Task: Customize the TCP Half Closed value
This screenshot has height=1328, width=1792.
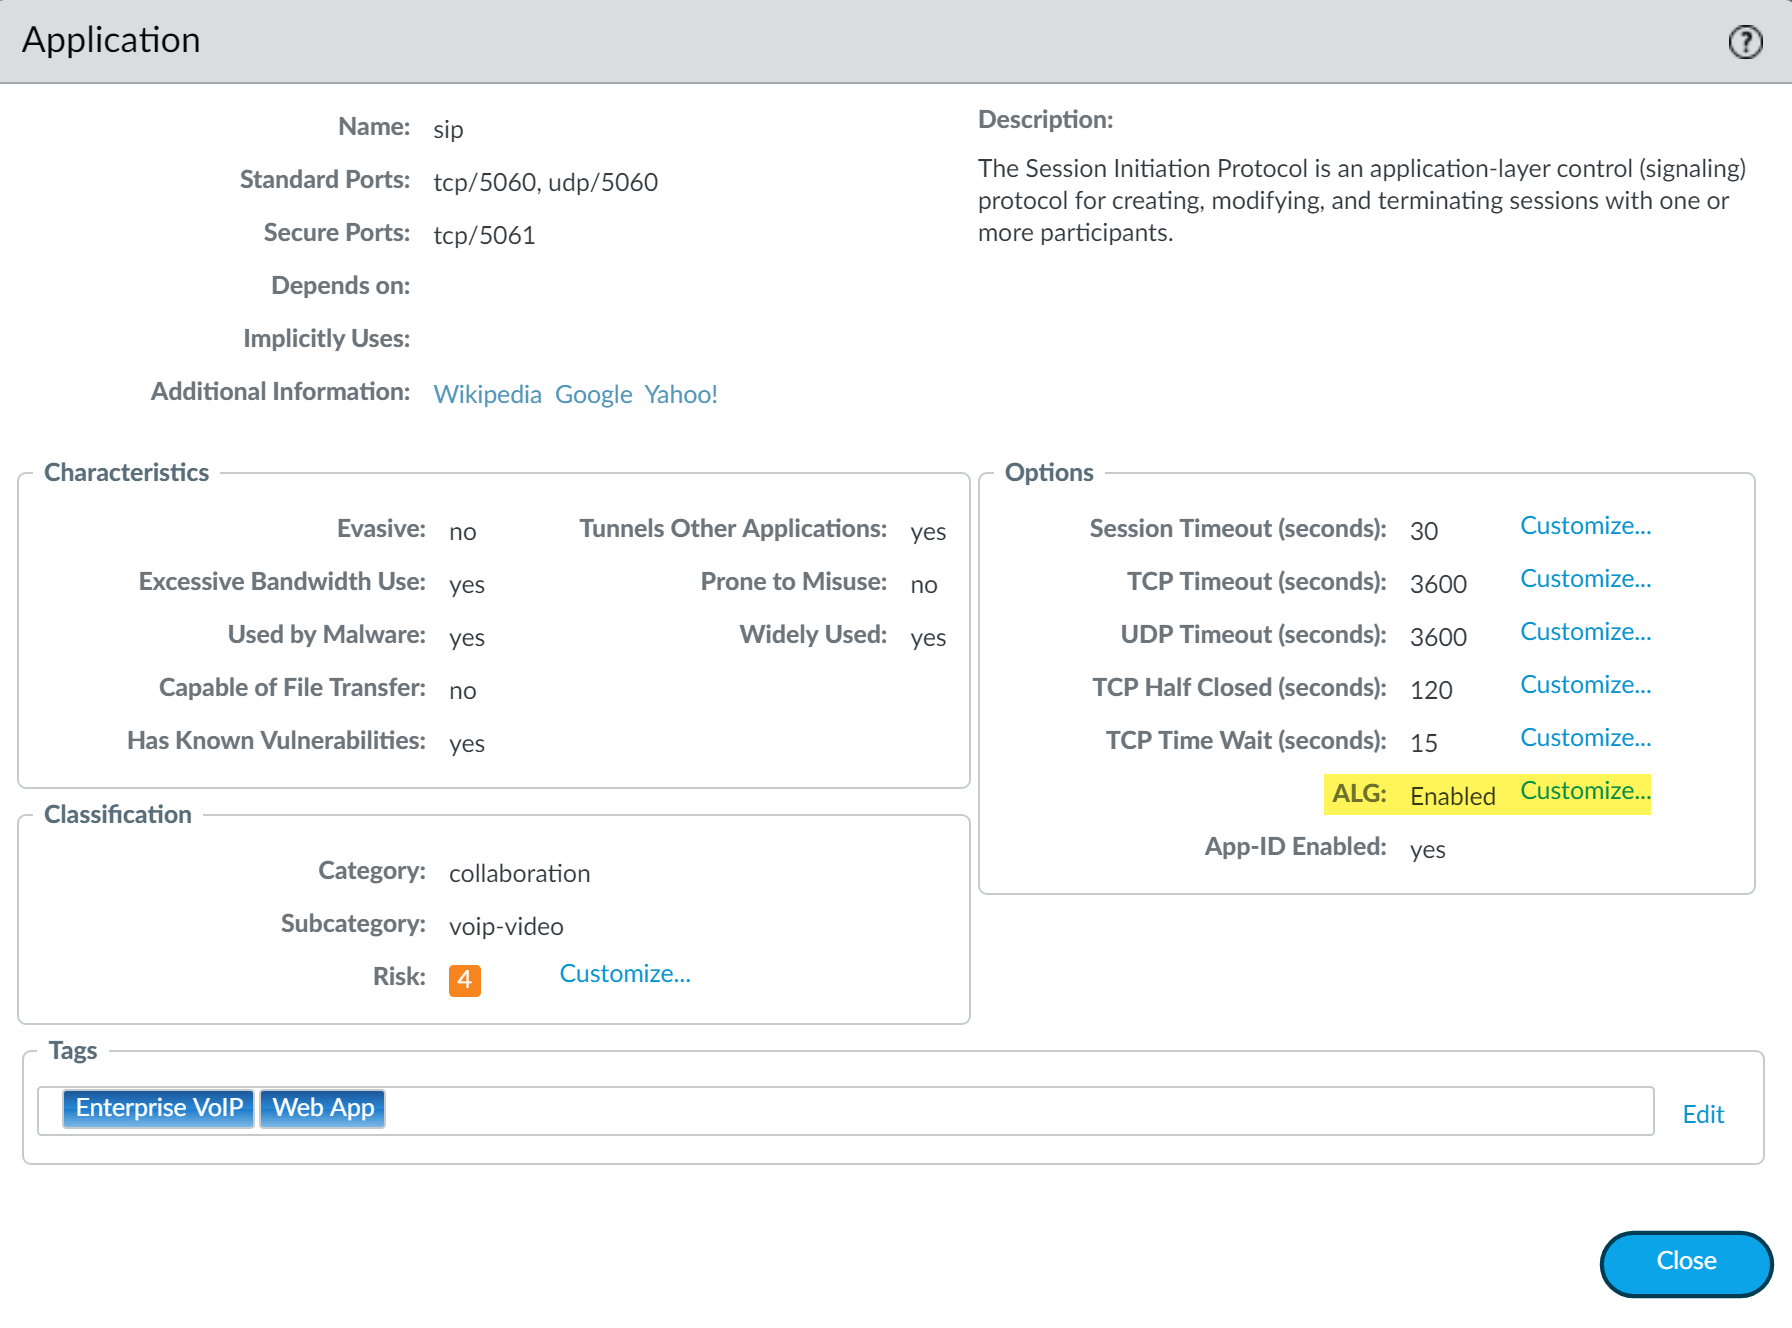Action: pos(1584,685)
